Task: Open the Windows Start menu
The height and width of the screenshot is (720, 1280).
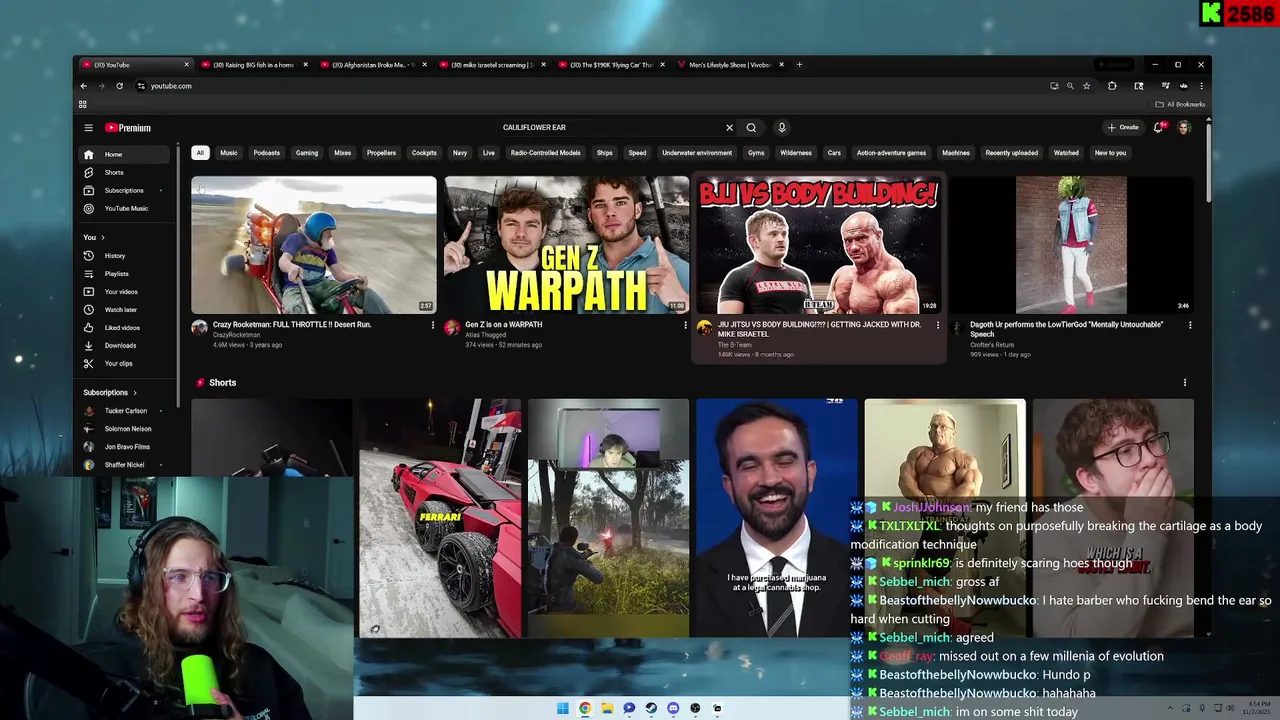Action: tap(563, 708)
